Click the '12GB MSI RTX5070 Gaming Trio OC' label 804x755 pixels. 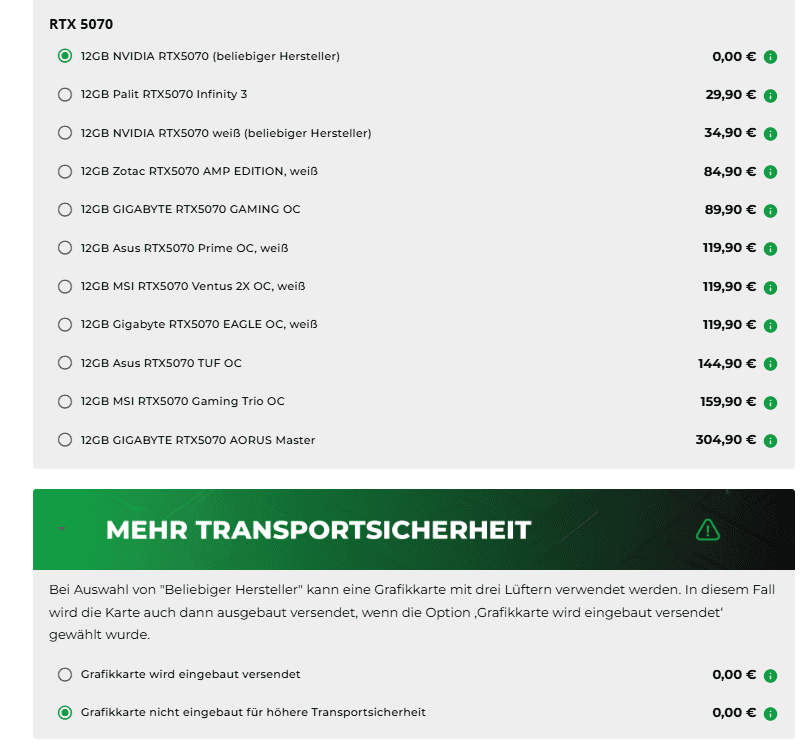(182, 402)
